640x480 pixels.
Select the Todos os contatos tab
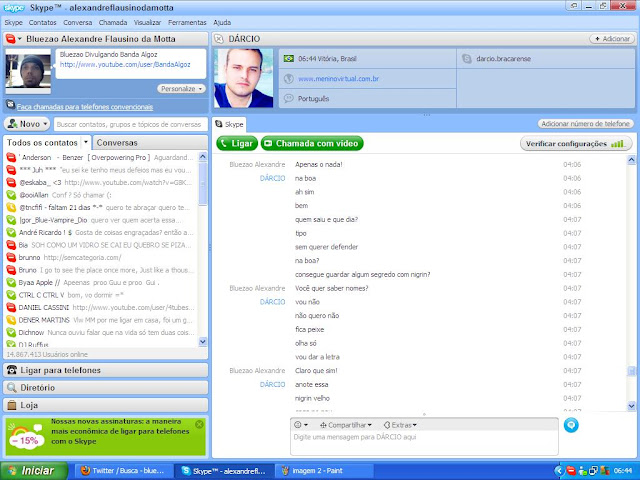[42, 143]
